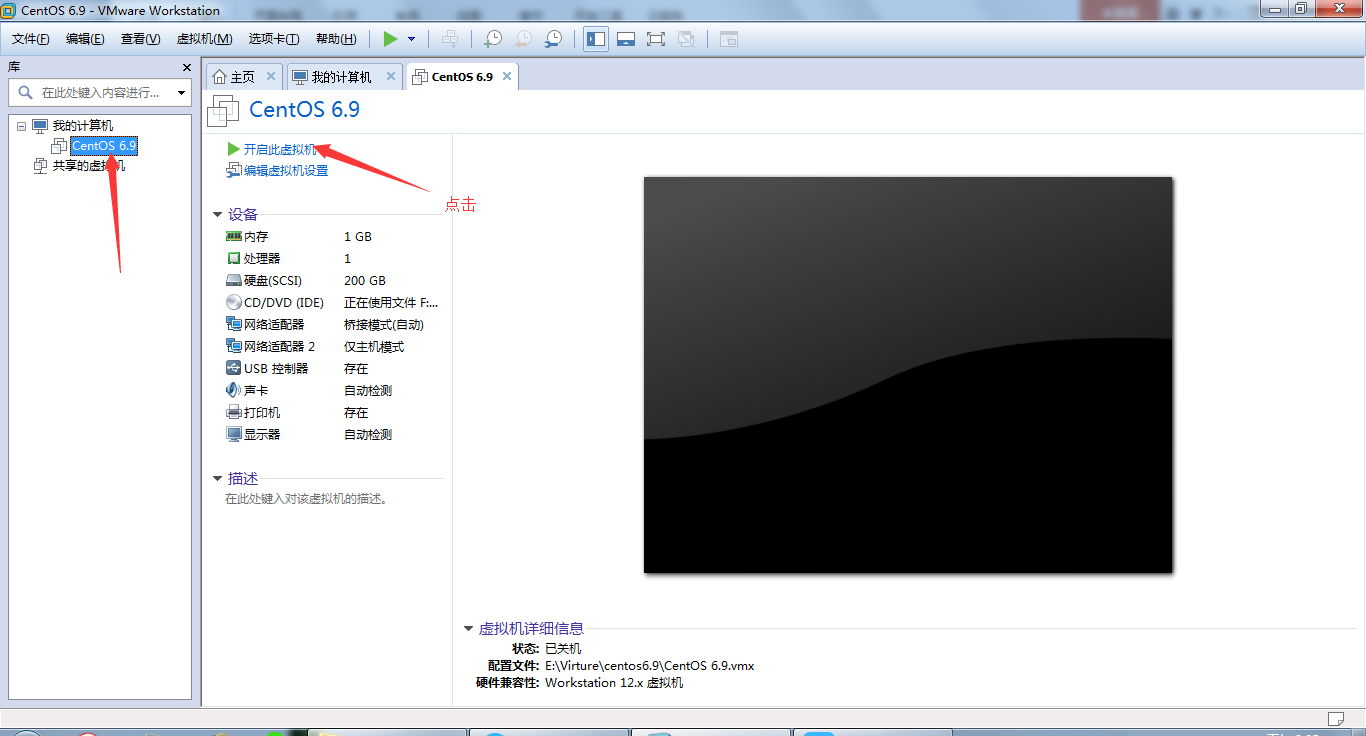The image size is (1366, 736).
Task: Open the snapshot manager from toolbar
Action: point(553,39)
